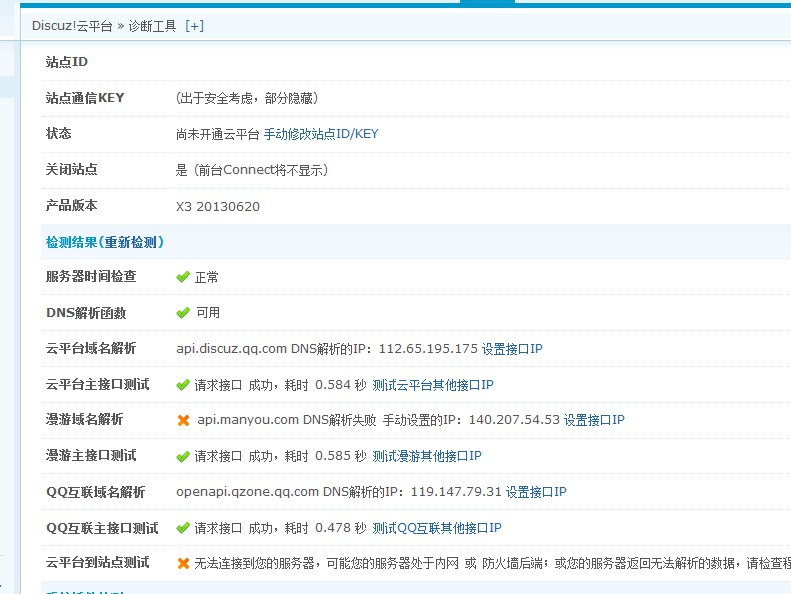Viewport: 791px width, 594px height.
Task: Click the QQ互联域名解析 label
Action: point(95,492)
